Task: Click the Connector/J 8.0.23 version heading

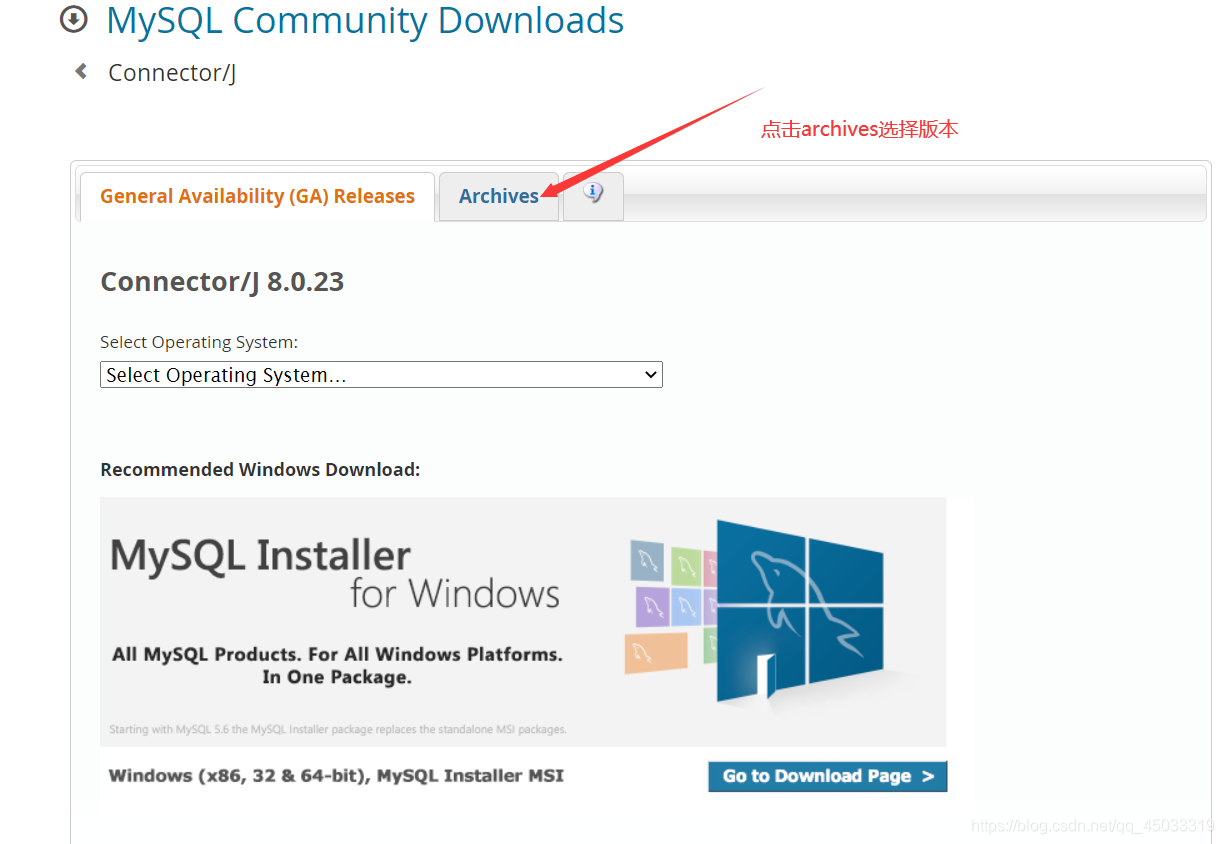Action: point(222,282)
